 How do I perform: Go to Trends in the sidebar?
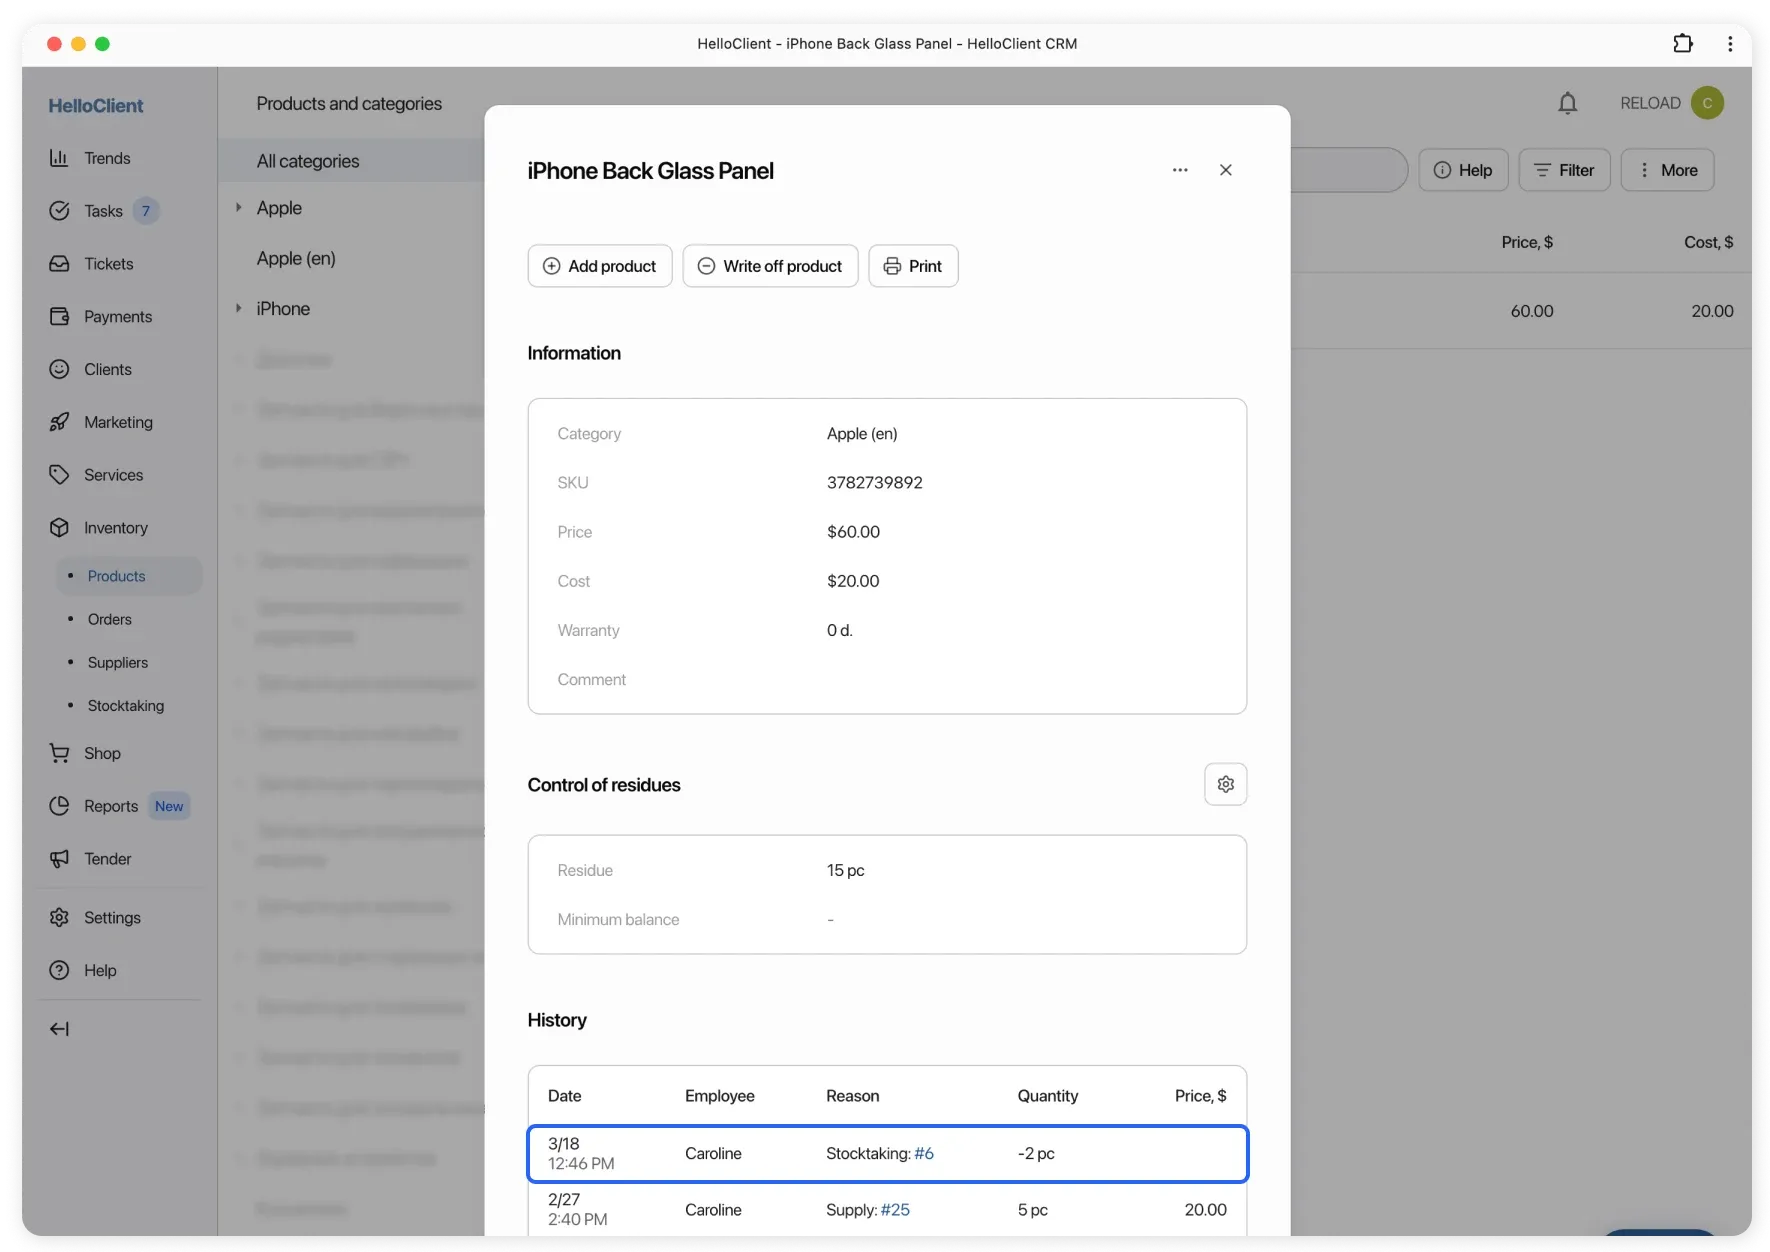tap(107, 158)
